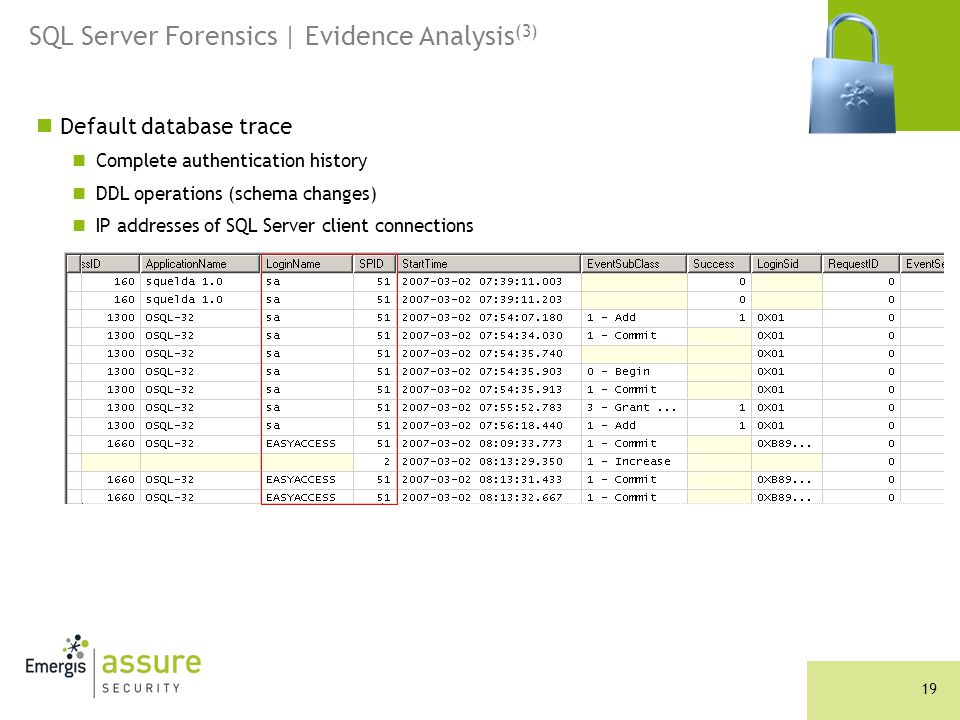Click 'DDL operations (schema changes)' bullet text
Image resolution: width=960 pixels, height=720 pixels.
point(236,193)
